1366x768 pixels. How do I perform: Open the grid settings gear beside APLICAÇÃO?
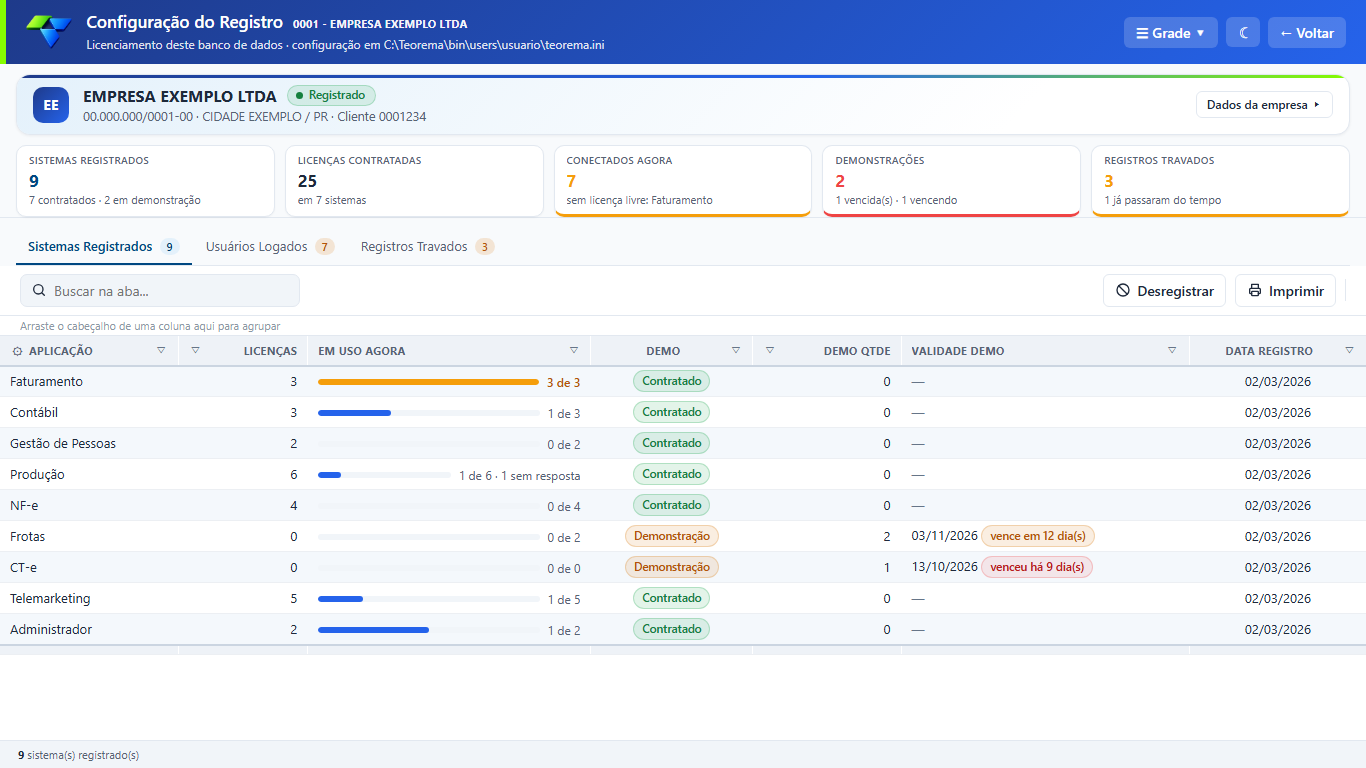tap(17, 351)
